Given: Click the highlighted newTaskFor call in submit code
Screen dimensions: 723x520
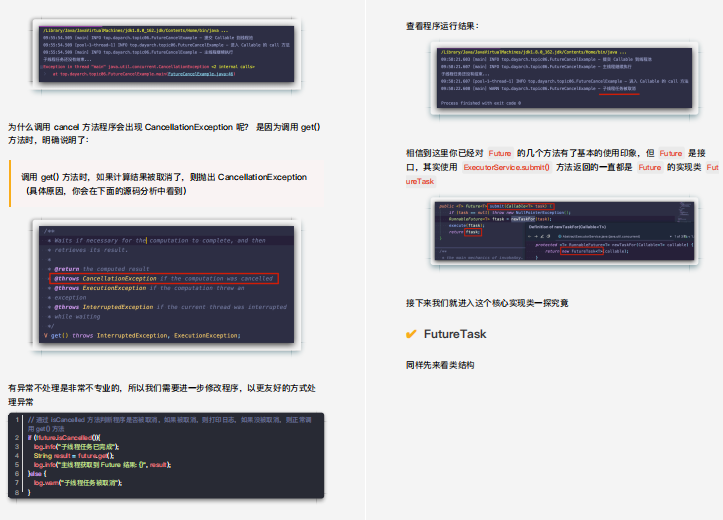Looking at the screenshot, I should tap(522, 219).
